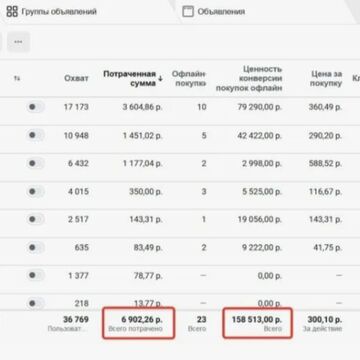360x360 pixels.
Task: Click the 635 reach value
Action: pyautogui.click(x=82, y=248)
